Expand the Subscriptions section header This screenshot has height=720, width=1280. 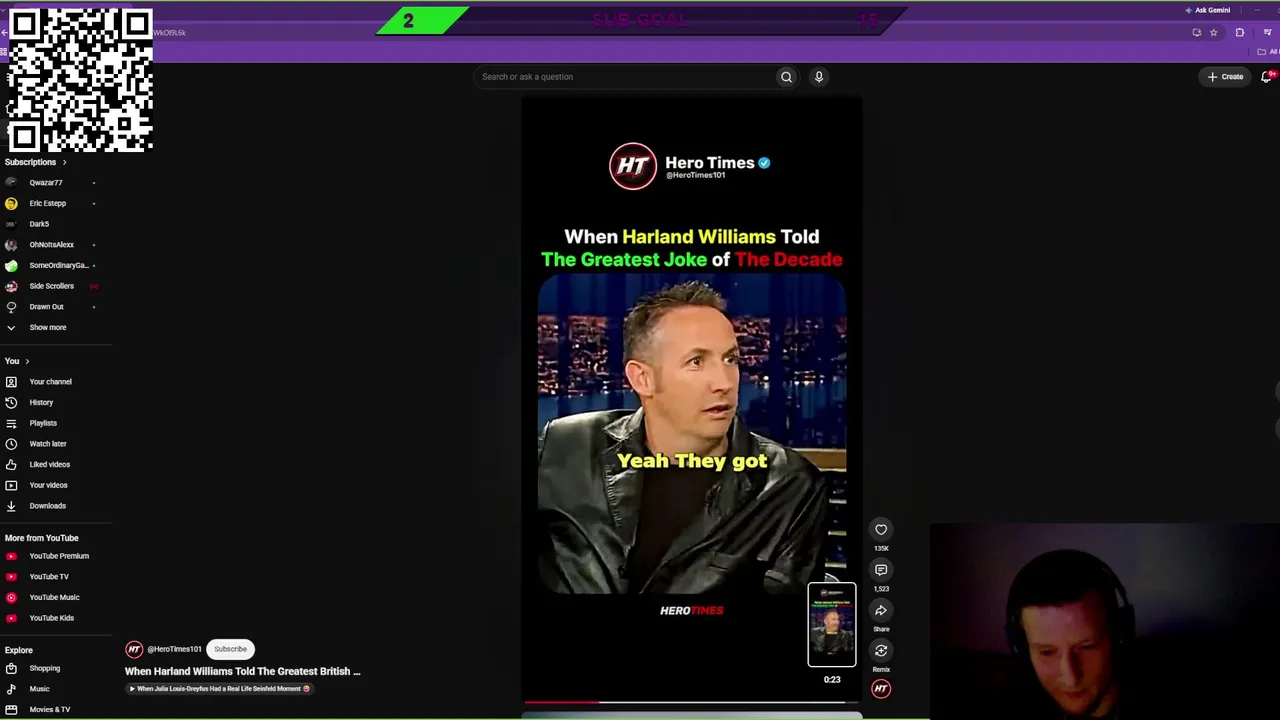click(x=35, y=162)
